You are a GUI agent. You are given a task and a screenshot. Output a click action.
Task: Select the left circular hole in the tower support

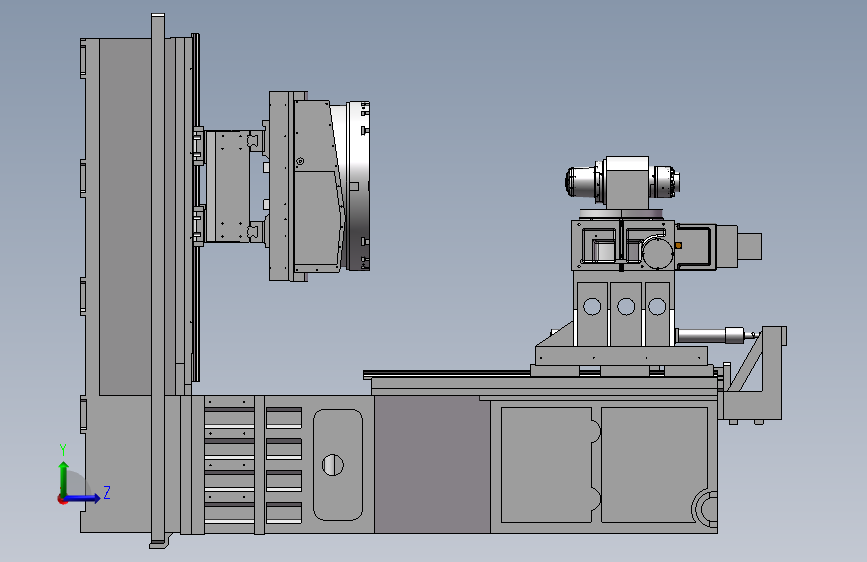click(x=592, y=306)
